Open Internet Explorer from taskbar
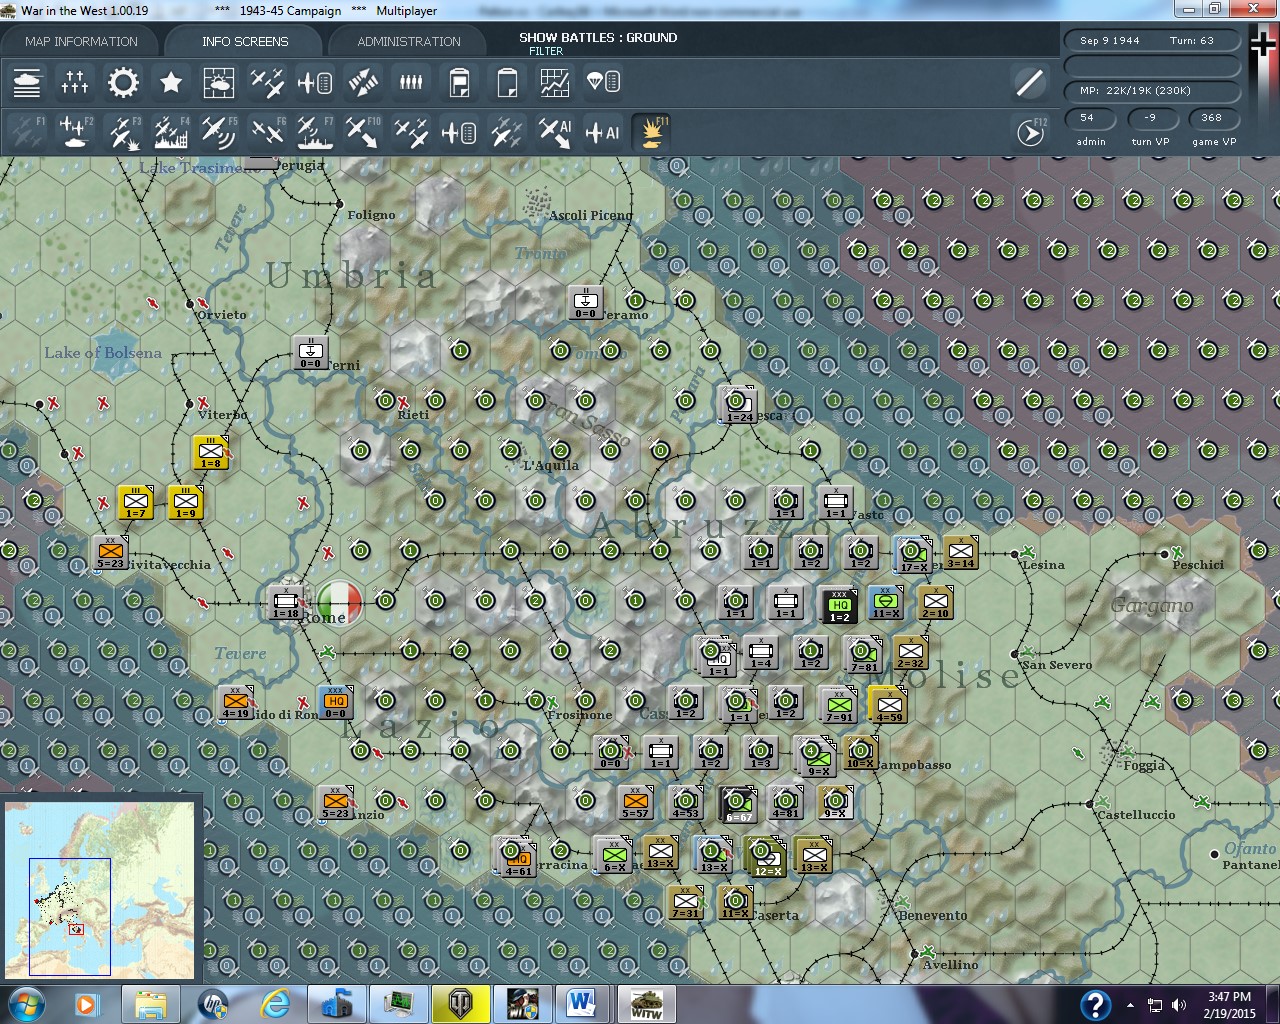 coord(275,1004)
